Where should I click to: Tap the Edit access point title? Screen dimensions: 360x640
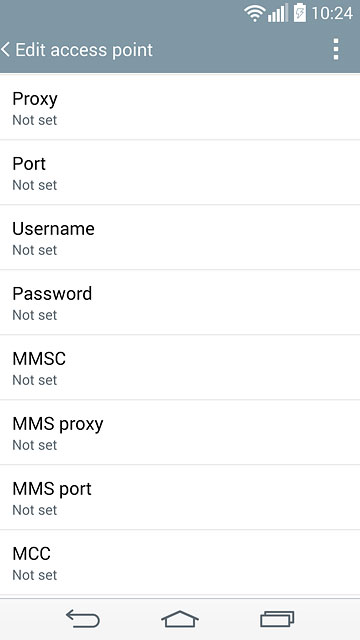coord(84,50)
